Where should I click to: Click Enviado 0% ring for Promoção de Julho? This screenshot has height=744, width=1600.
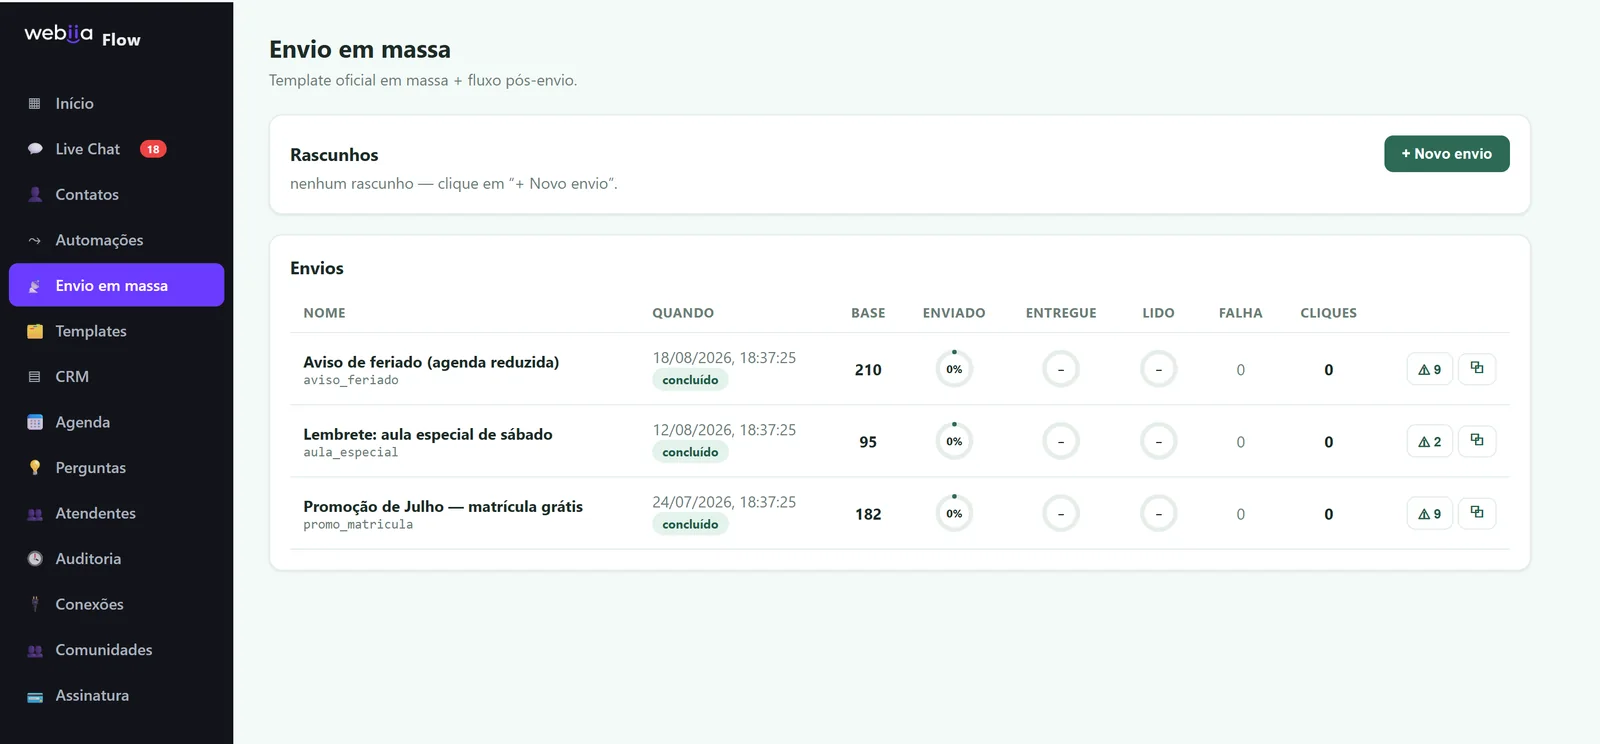[x=954, y=513]
